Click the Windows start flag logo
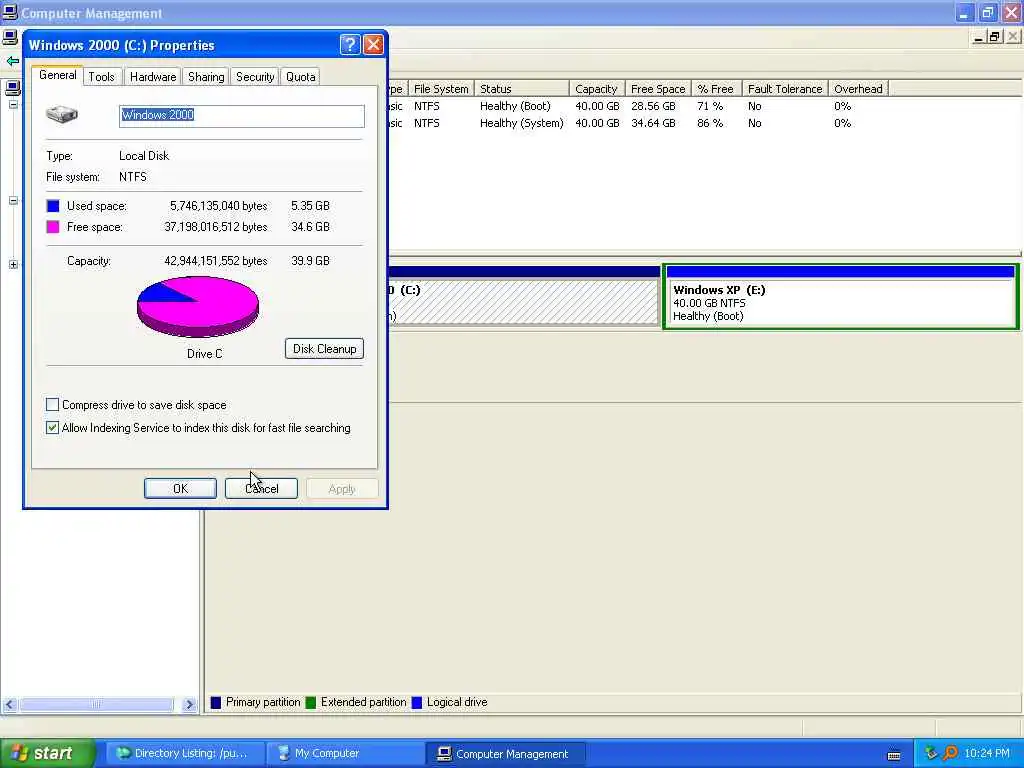 (x=19, y=753)
